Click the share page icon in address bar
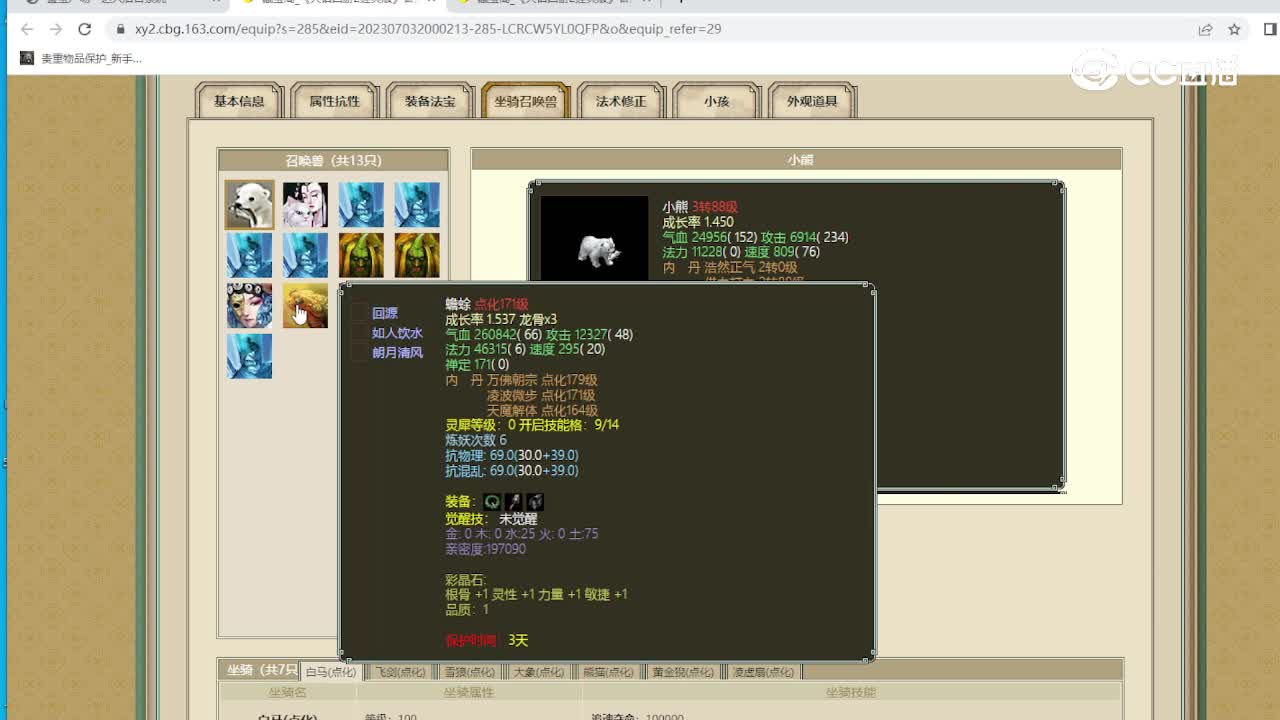The width and height of the screenshot is (1280, 720). [1206, 29]
